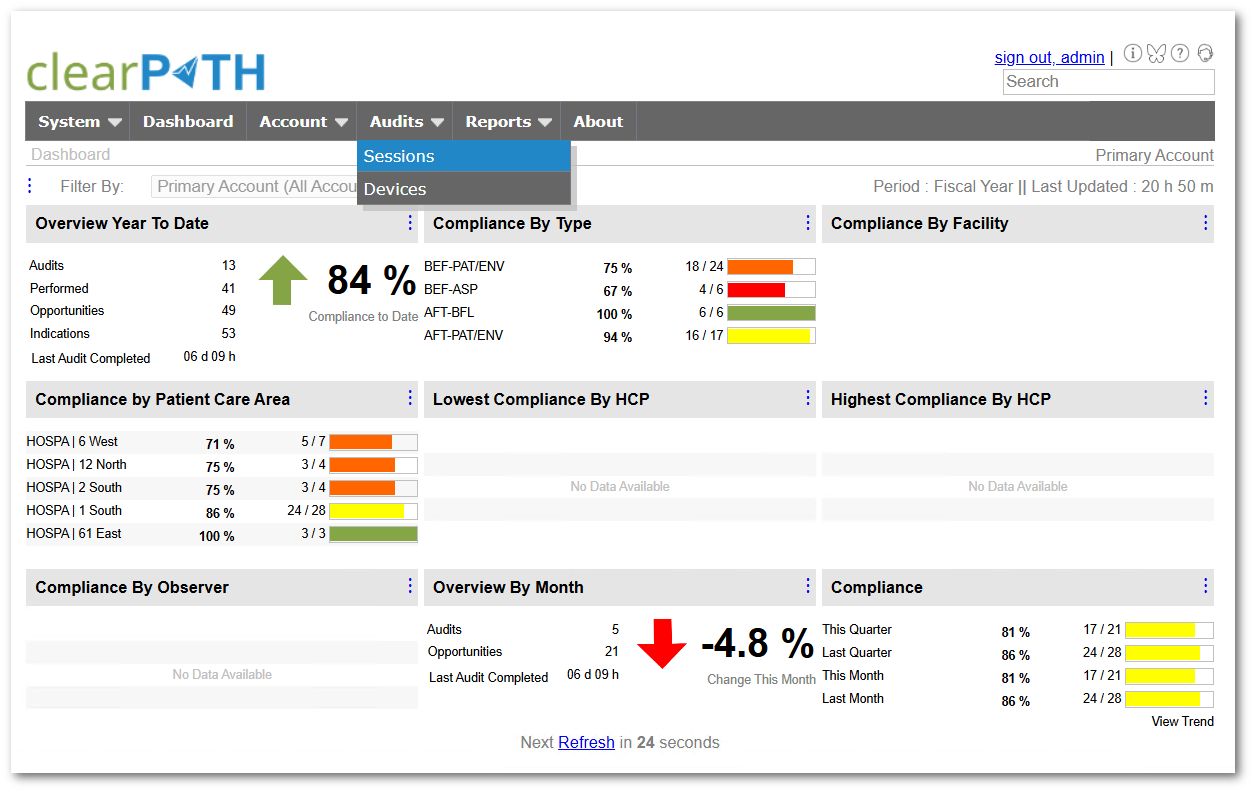Open Highest Compliance By HCP panel options
The width and height of the screenshot is (1254, 792).
point(1206,399)
